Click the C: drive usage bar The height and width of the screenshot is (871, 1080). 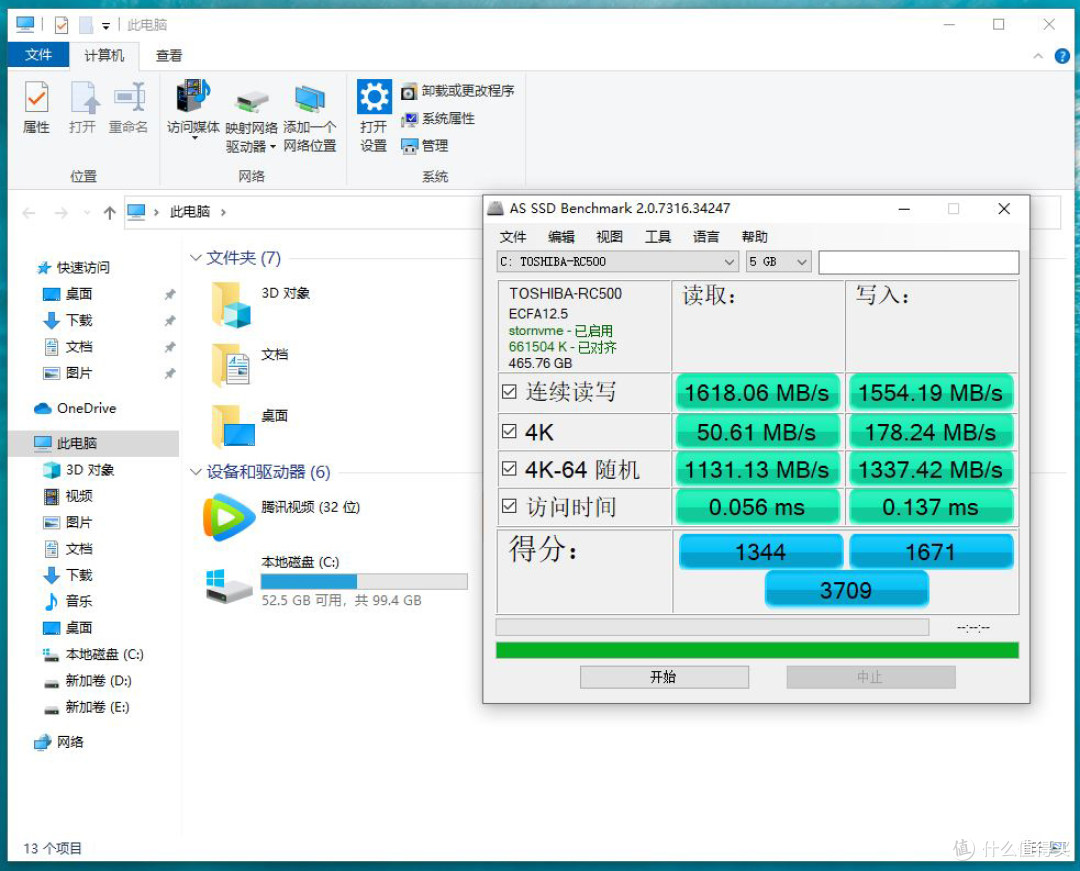364,581
